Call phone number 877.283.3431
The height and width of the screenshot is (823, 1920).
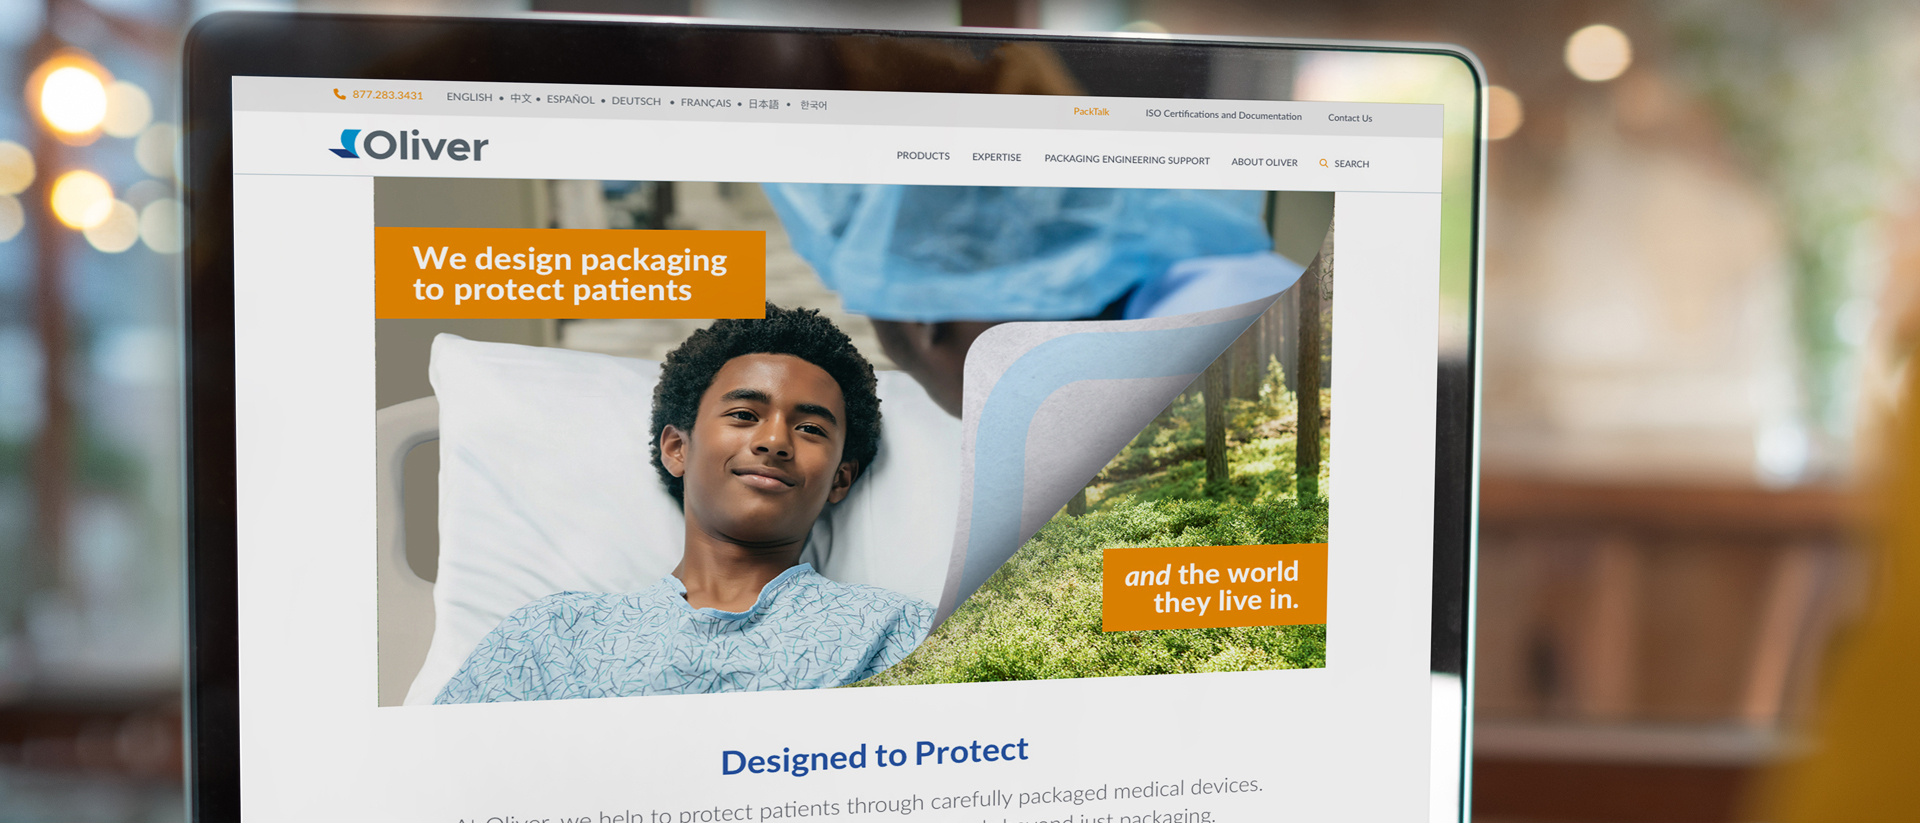click(x=387, y=95)
